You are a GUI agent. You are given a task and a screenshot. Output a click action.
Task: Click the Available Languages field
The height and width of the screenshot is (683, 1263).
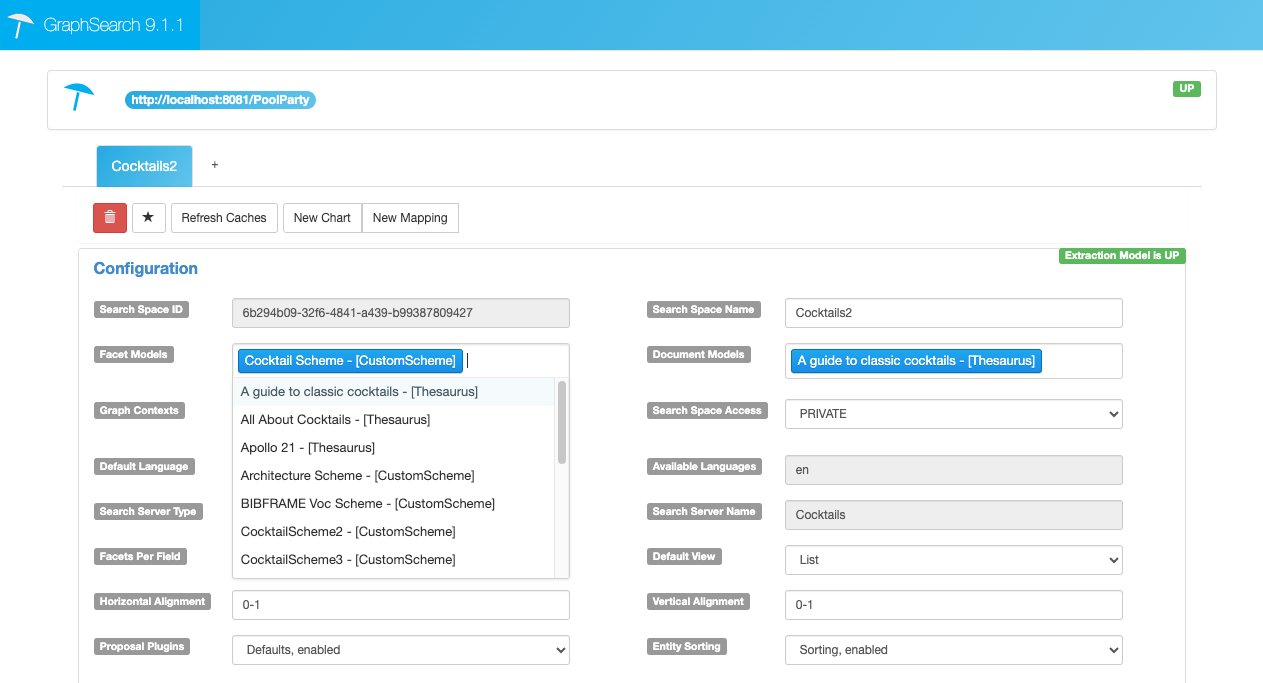954,470
